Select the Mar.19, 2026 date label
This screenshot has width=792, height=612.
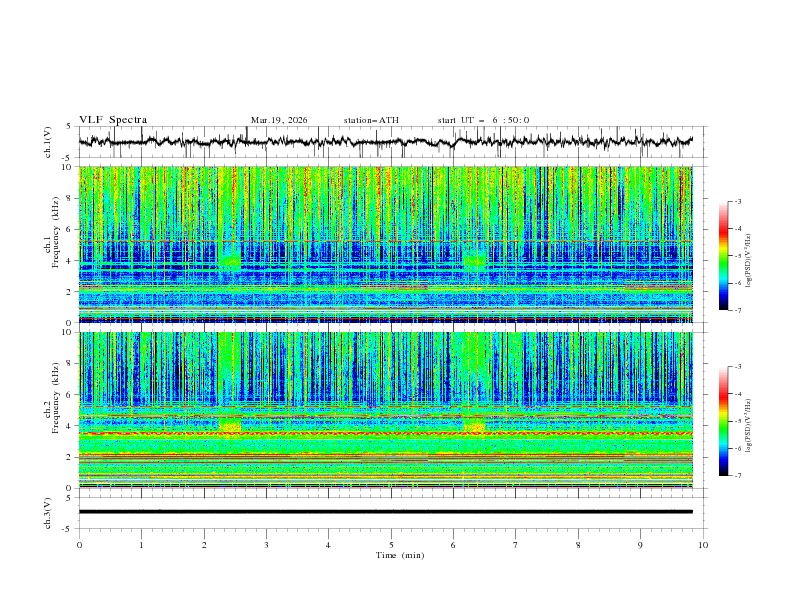pyautogui.click(x=279, y=120)
